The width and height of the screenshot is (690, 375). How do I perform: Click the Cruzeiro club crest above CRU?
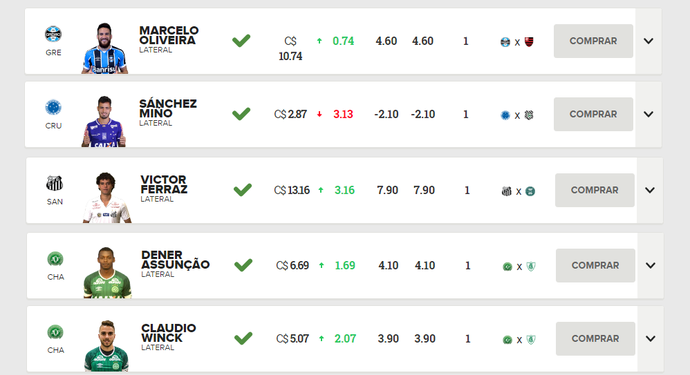click(x=53, y=107)
